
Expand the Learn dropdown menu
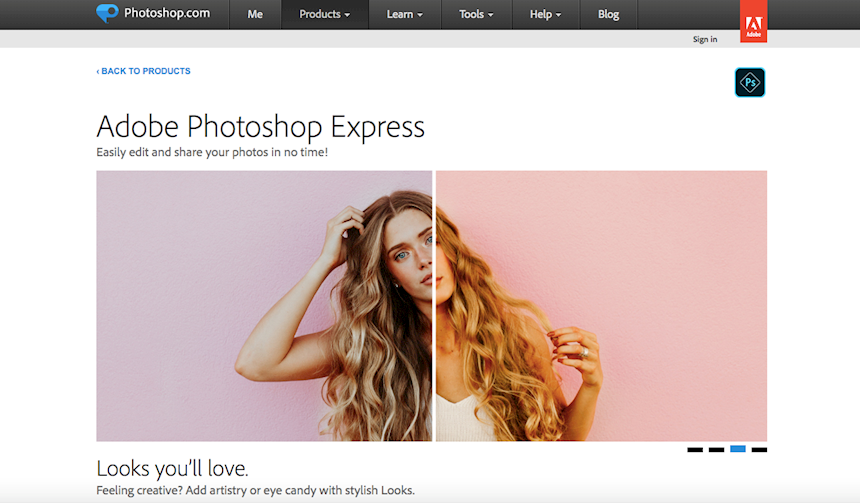tap(405, 14)
